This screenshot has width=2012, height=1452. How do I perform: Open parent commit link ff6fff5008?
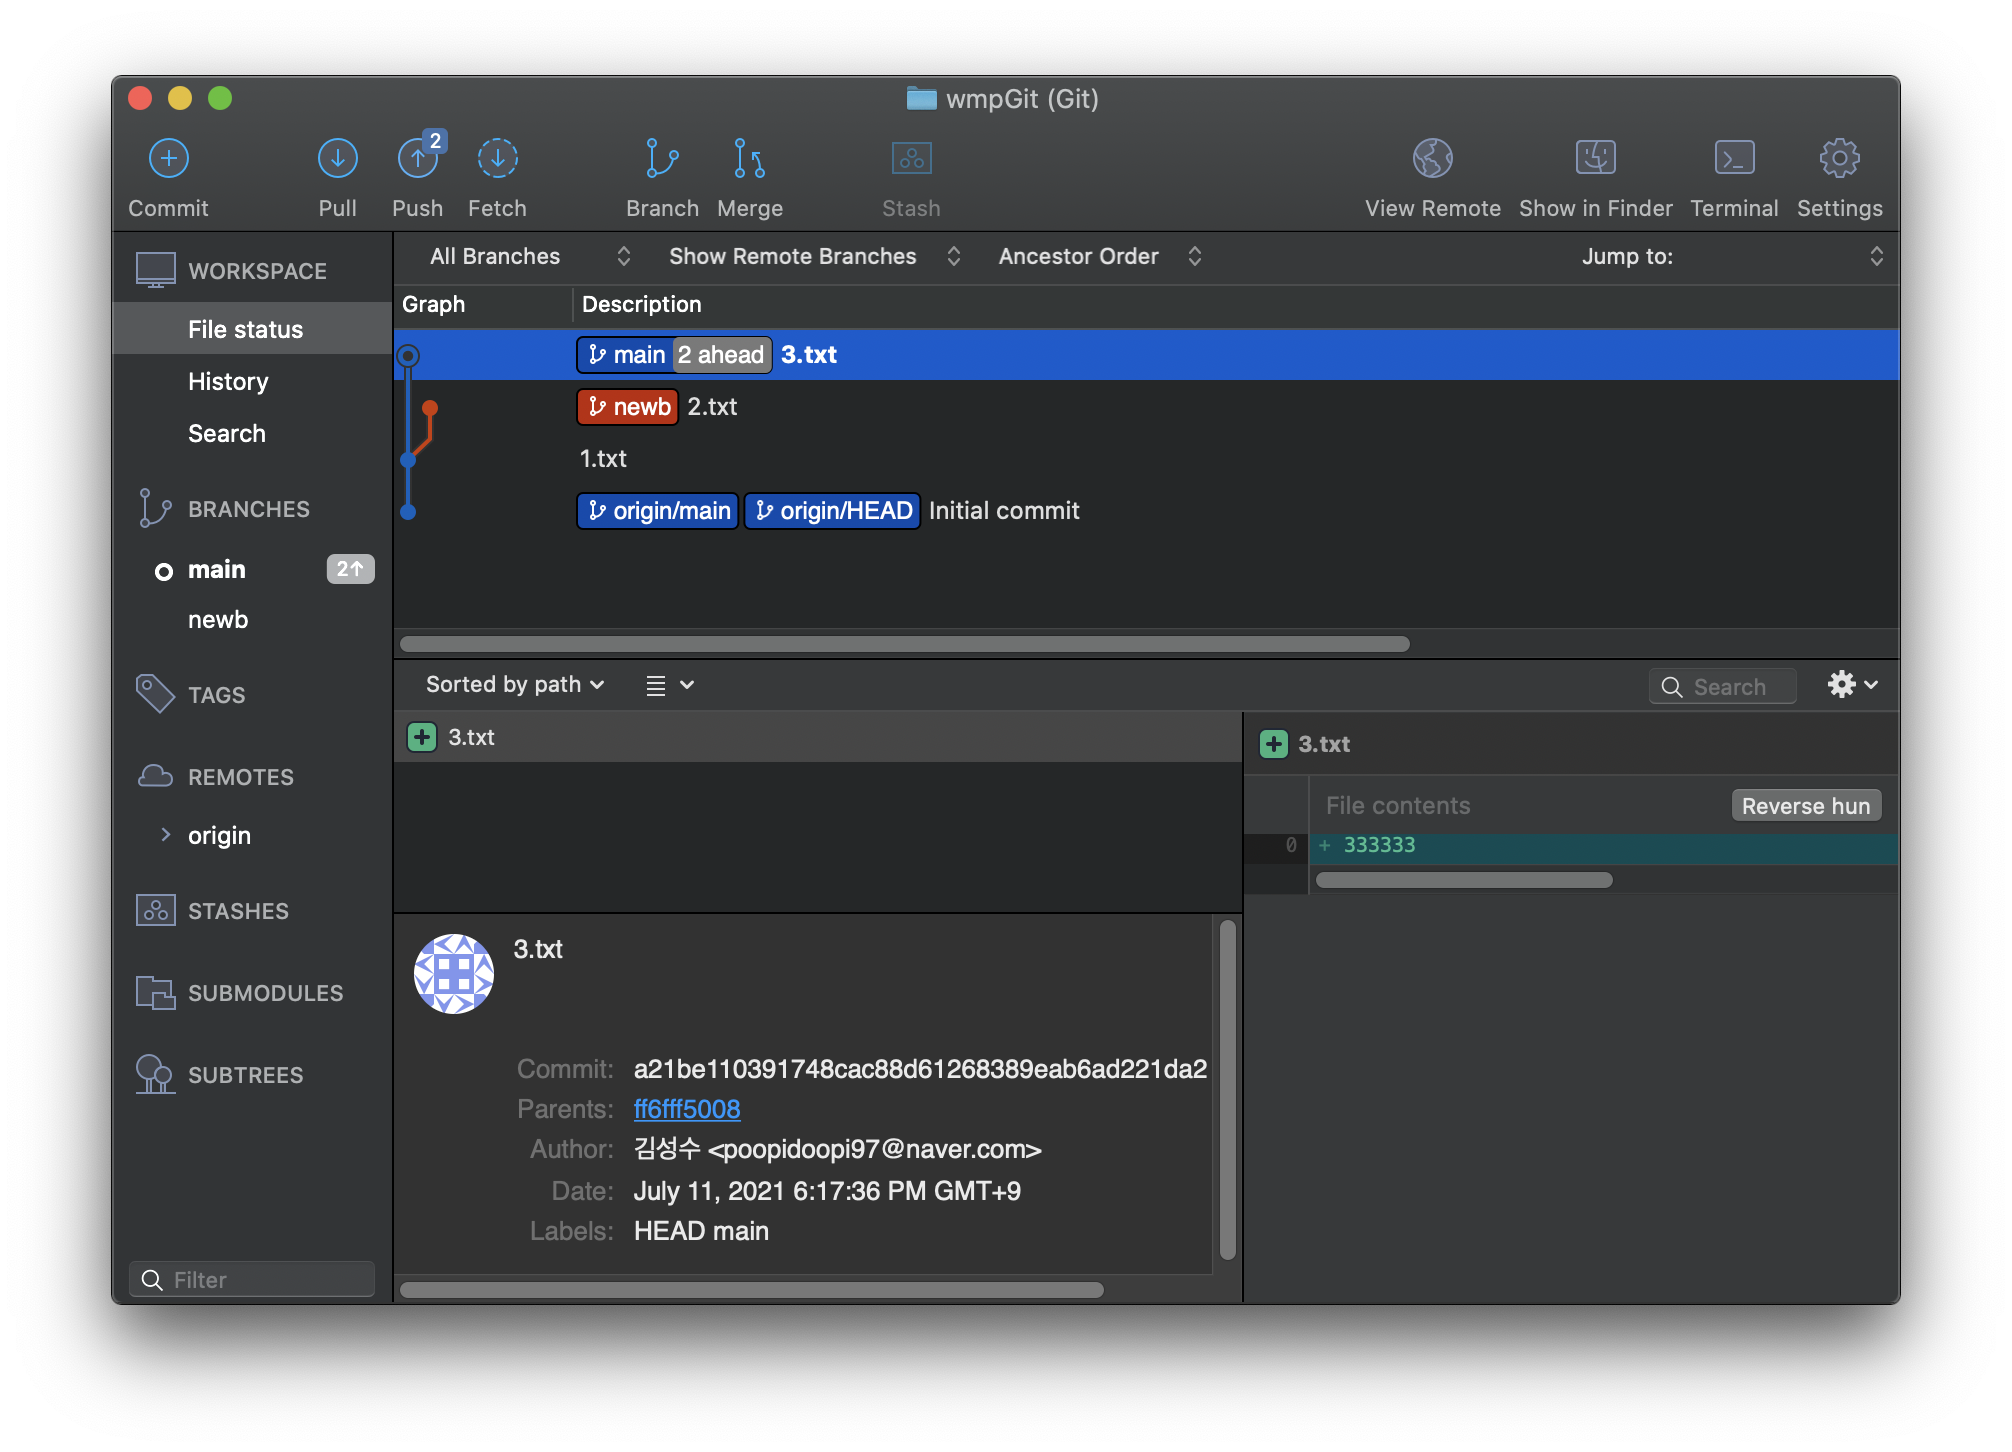coord(687,1110)
